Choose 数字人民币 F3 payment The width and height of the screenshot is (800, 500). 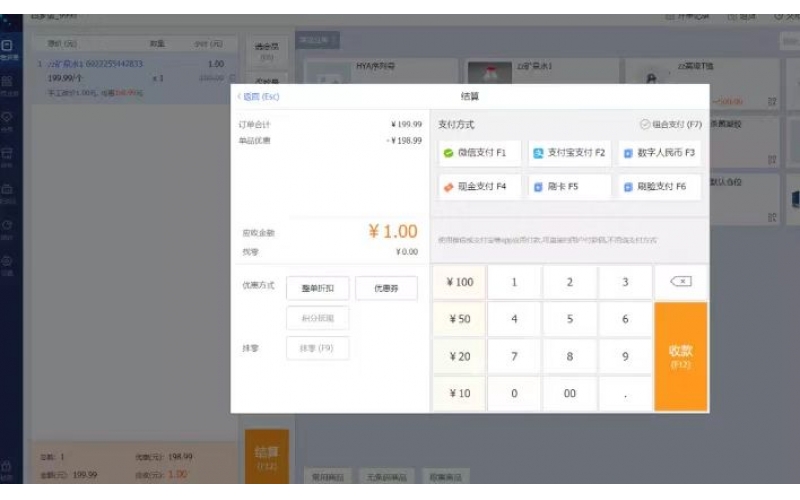point(659,153)
